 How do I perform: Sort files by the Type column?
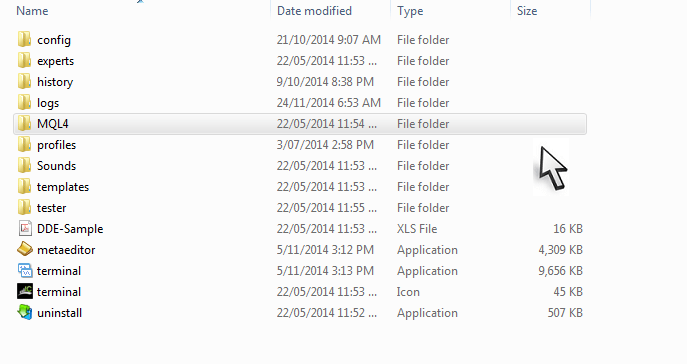410,11
